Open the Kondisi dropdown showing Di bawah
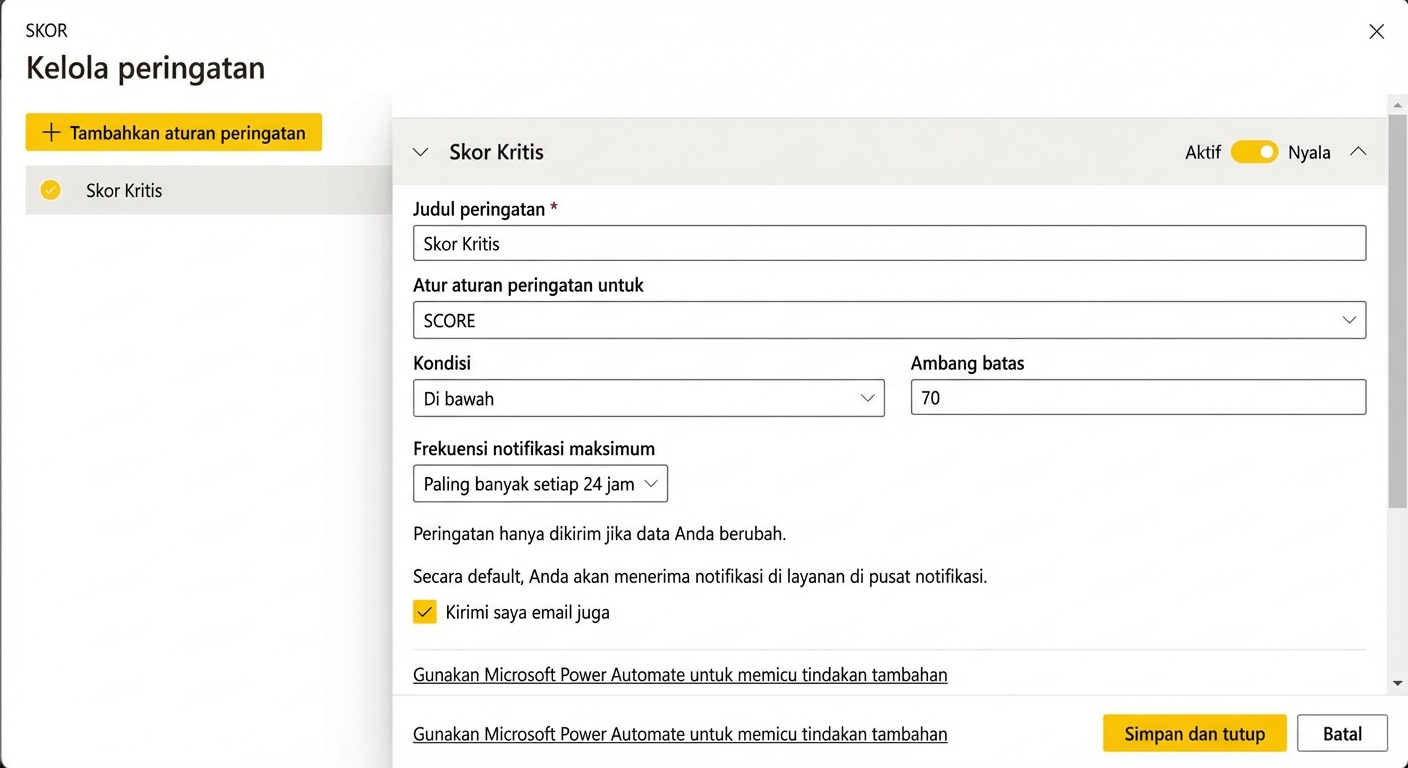This screenshot has height=768, width=1408. click(648, 398)
